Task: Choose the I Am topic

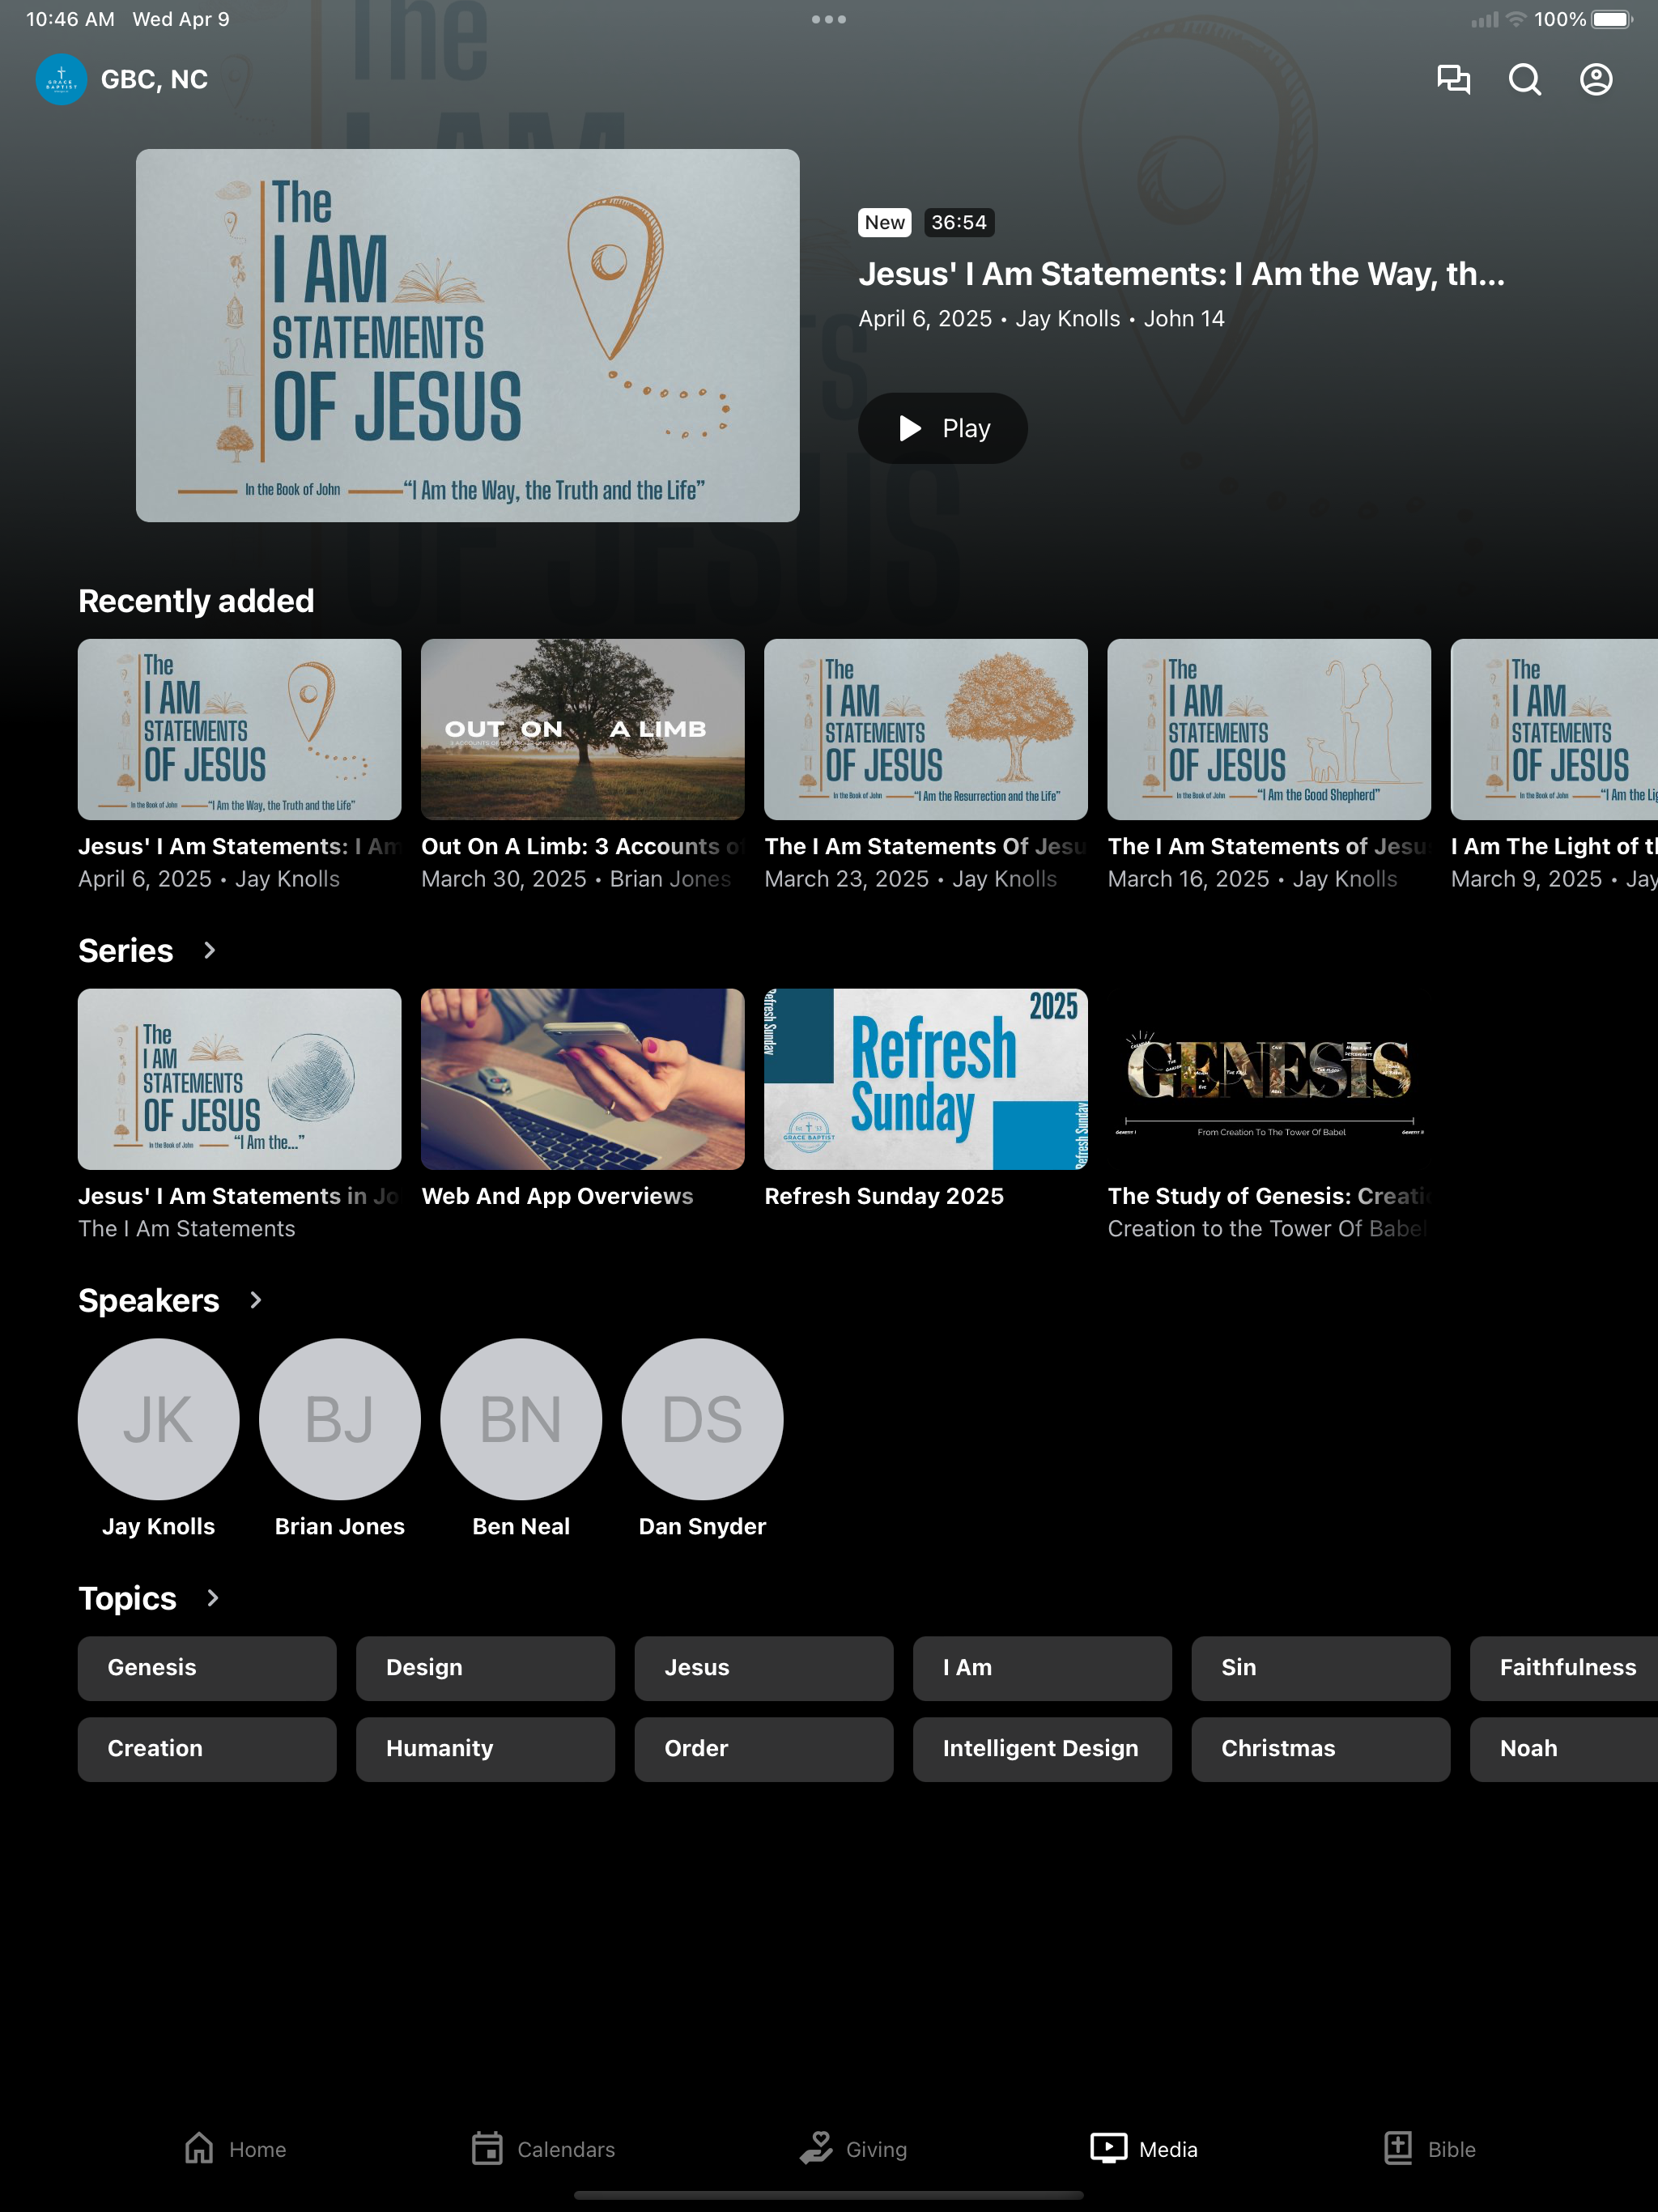Action: [1042, 1668]
